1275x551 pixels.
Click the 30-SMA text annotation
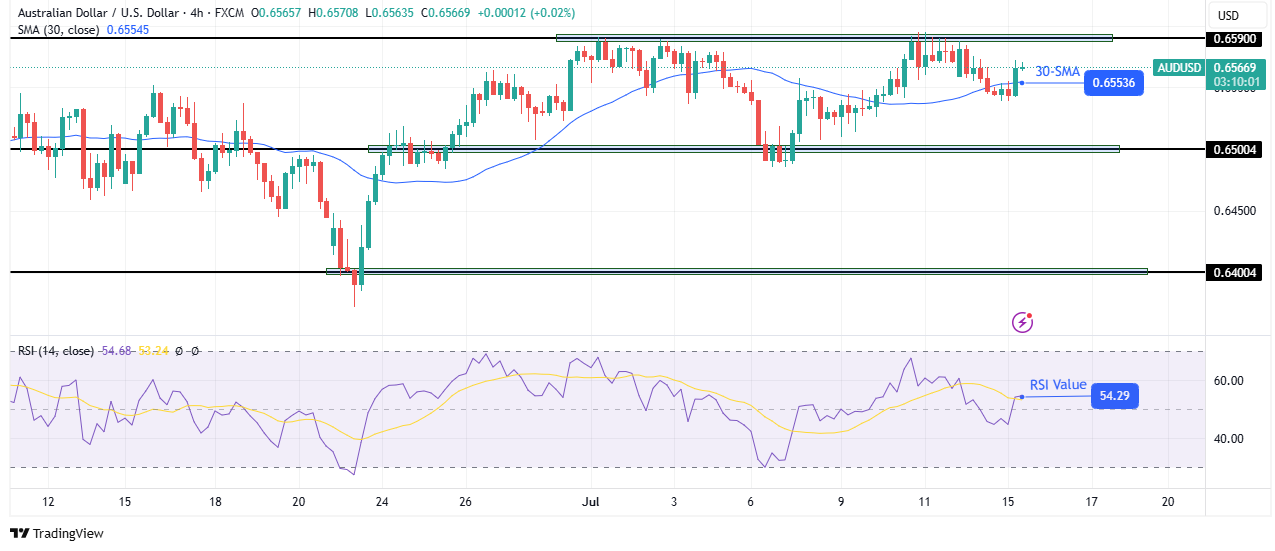pos(1057,71)
